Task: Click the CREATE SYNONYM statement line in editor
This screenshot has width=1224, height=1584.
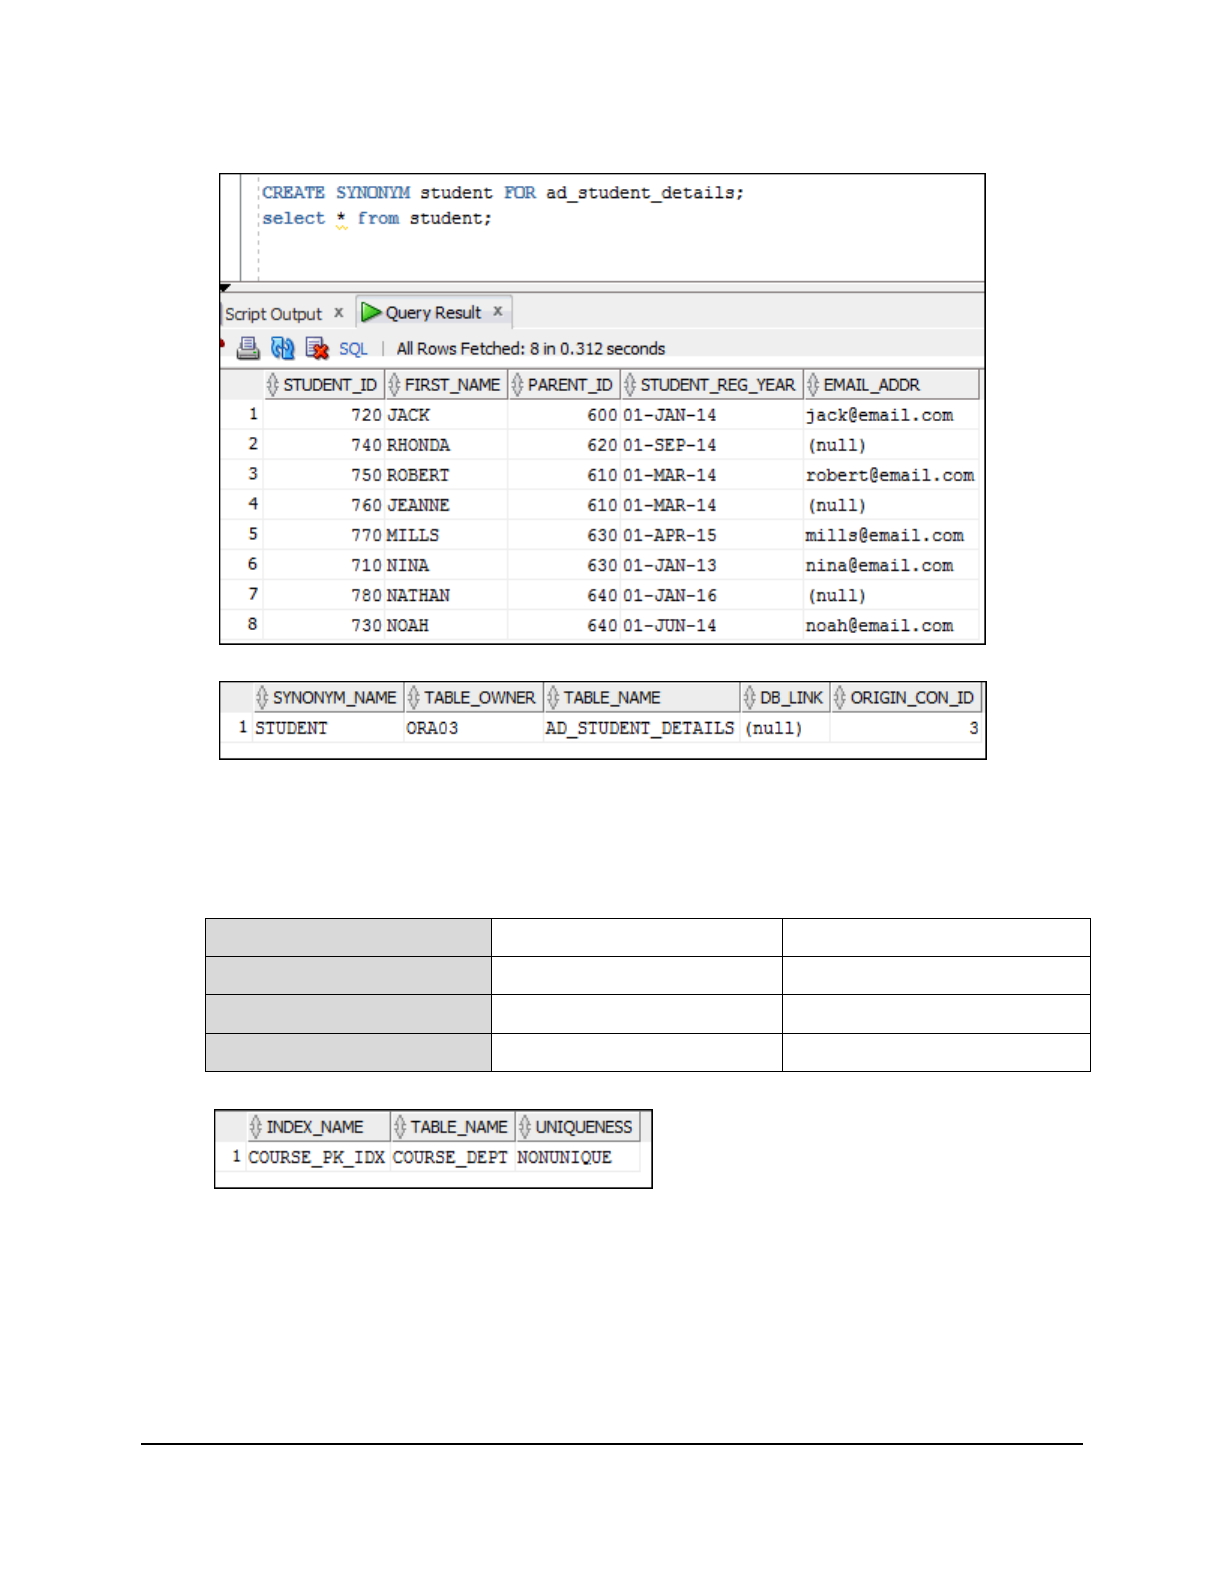Action: (x=503, y=192)
